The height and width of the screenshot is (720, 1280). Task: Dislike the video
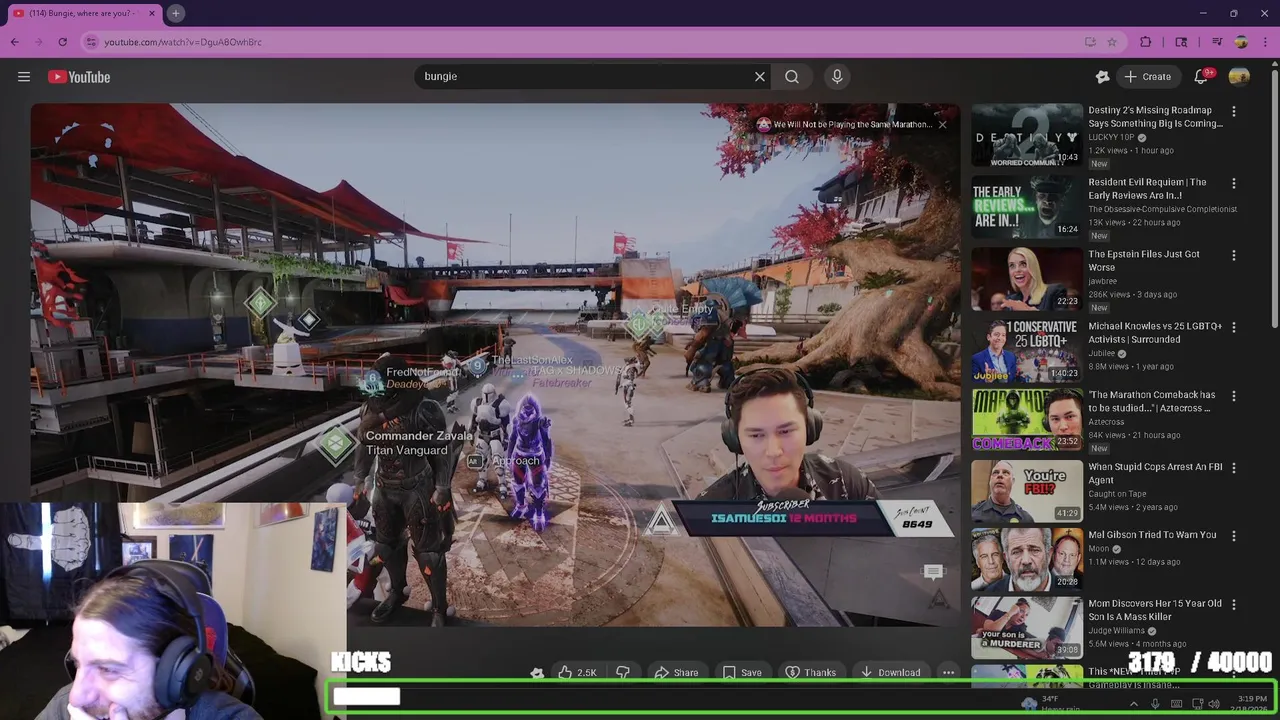click(622, 673)
